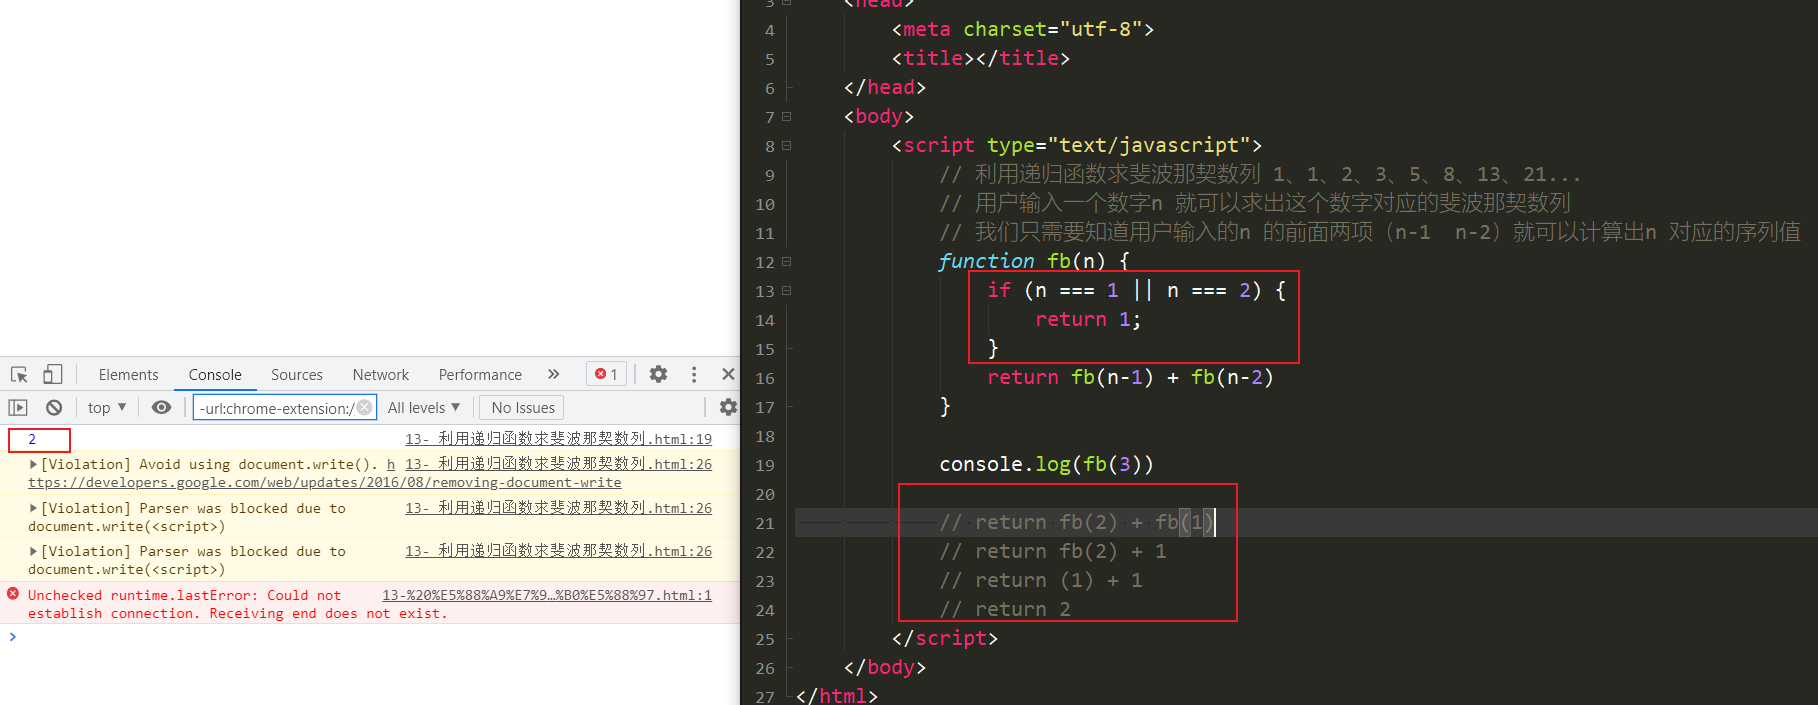Switch to the Performance tab

(480, 375)
